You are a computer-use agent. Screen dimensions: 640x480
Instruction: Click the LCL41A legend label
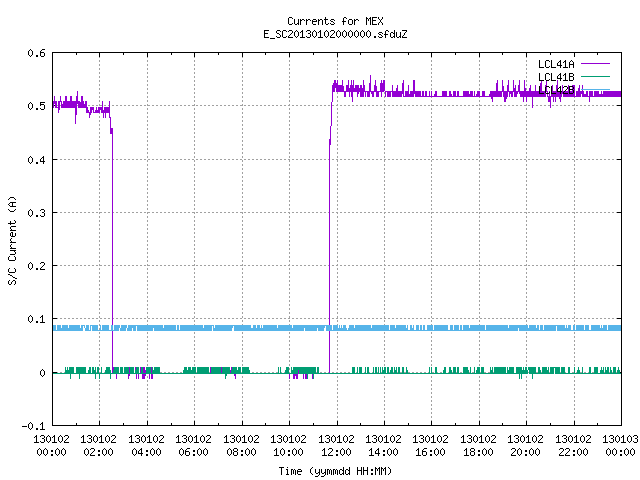[x=556, y=64]
